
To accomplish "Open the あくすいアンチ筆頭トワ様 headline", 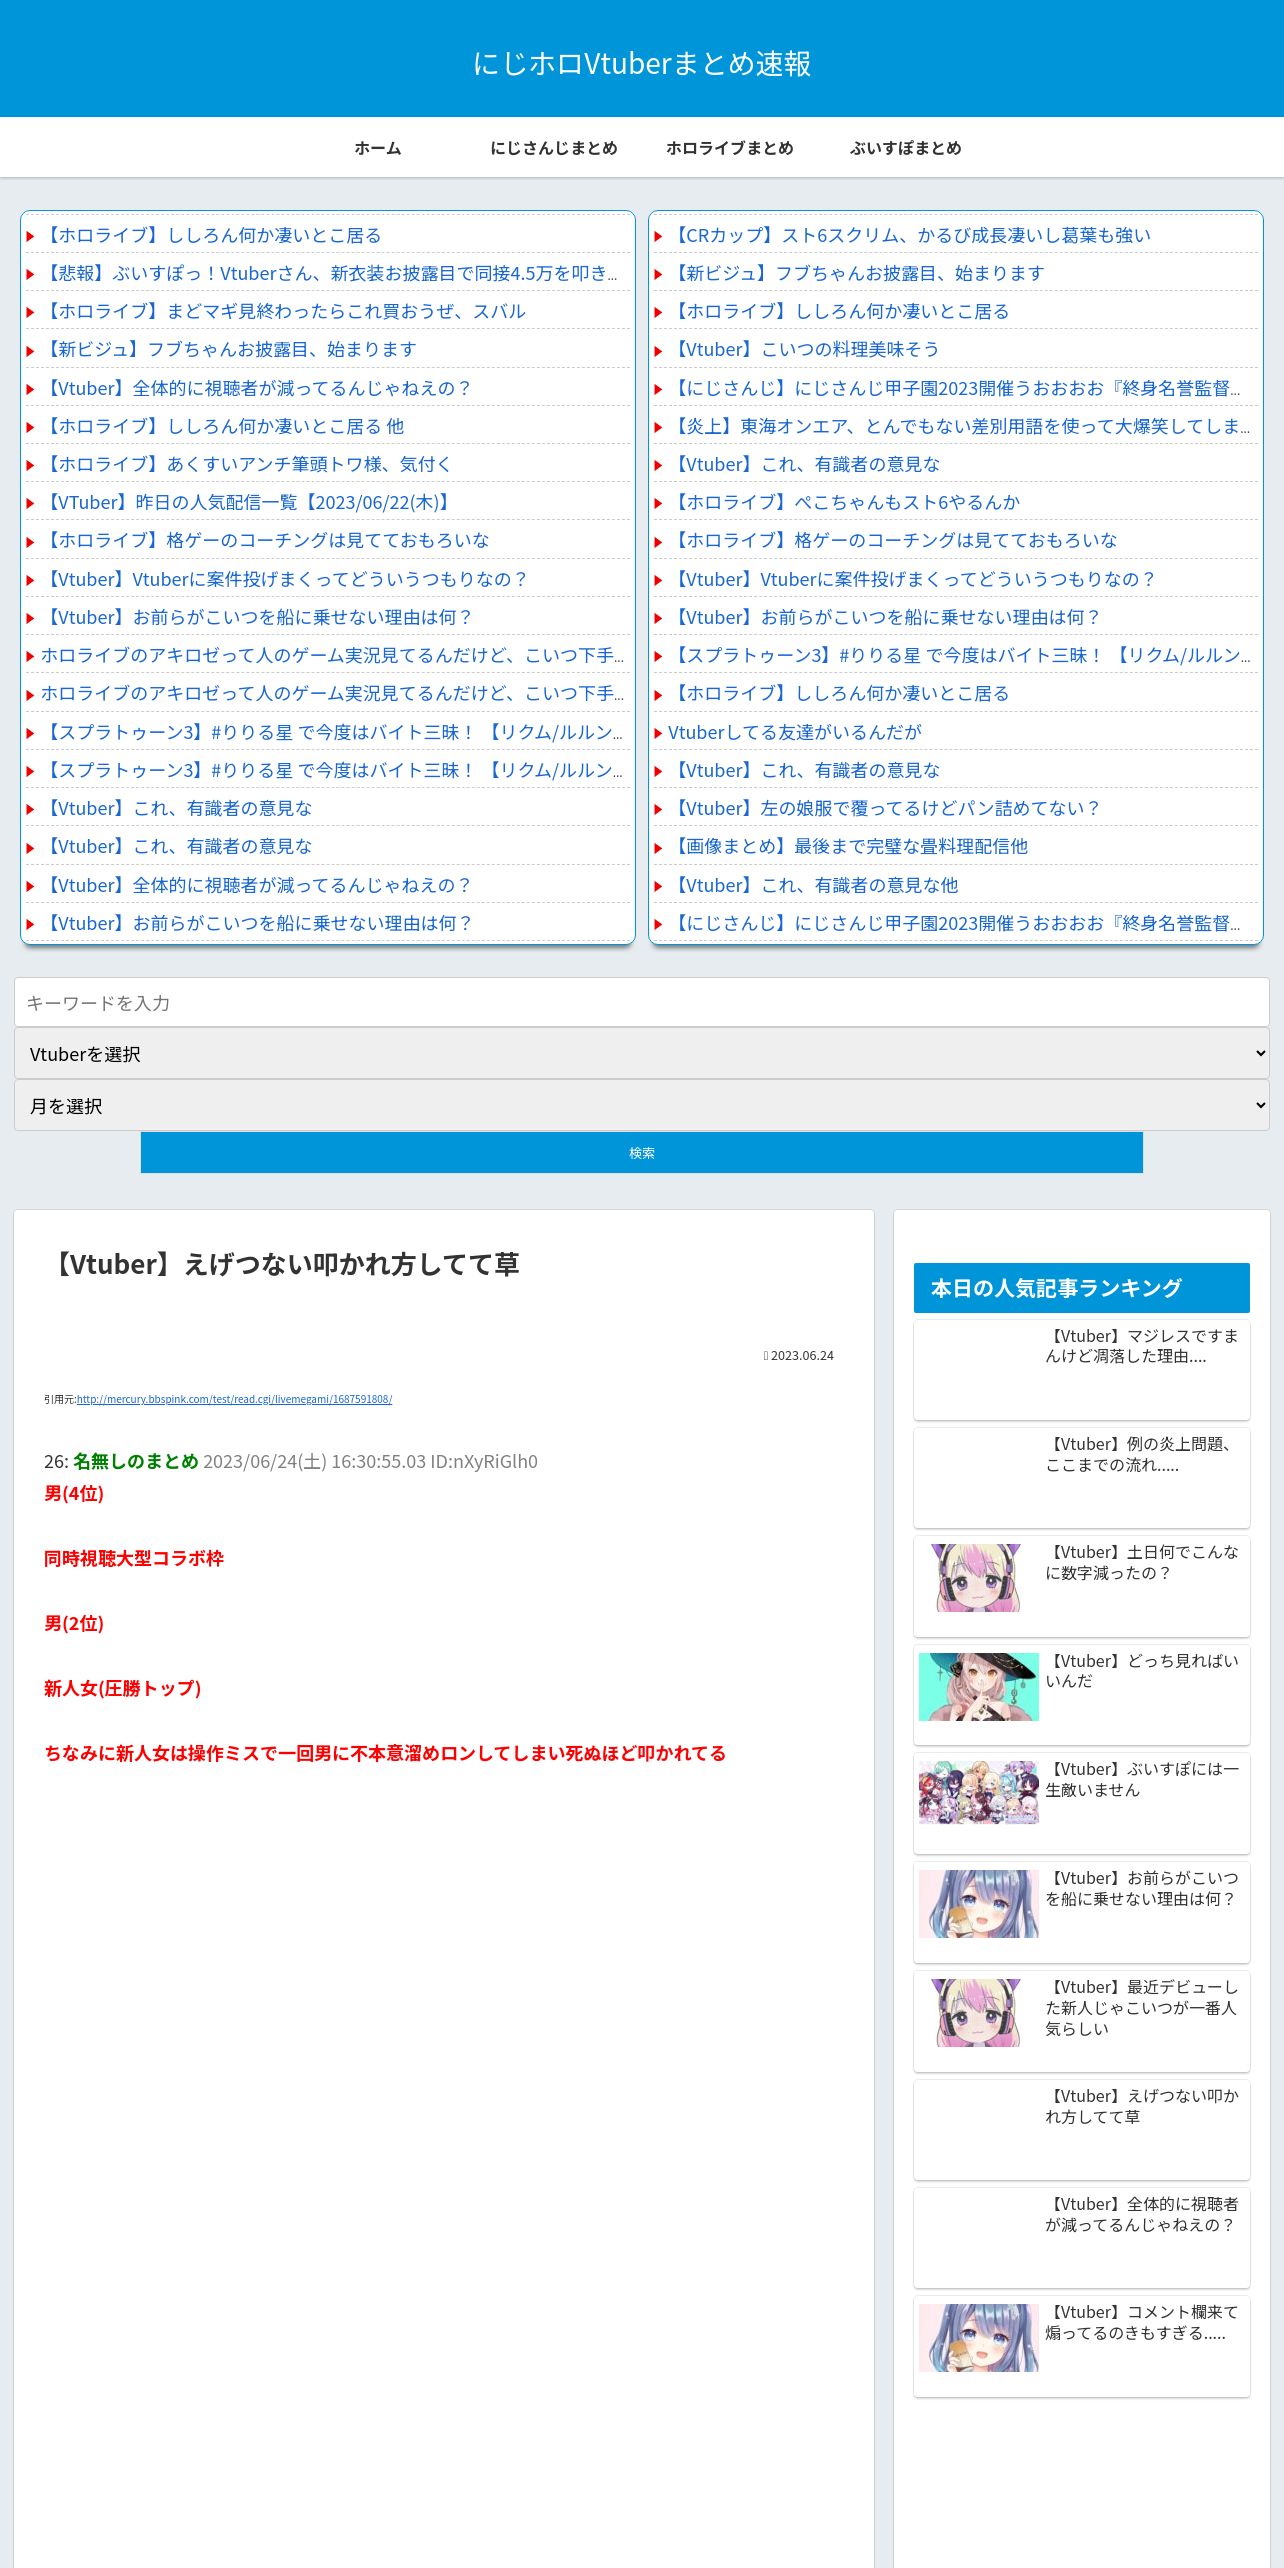I will point(247,464).
